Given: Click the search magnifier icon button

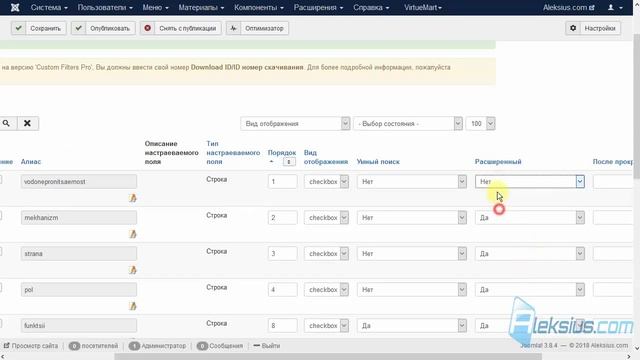Looking at the screenshot, I should point(7,123).
